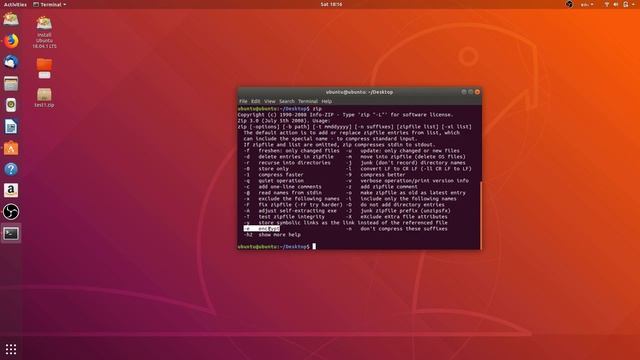This screenshot has height=360, width=640.
Task: Click 'read names from stdin' text
Action: tap(290, 193)
